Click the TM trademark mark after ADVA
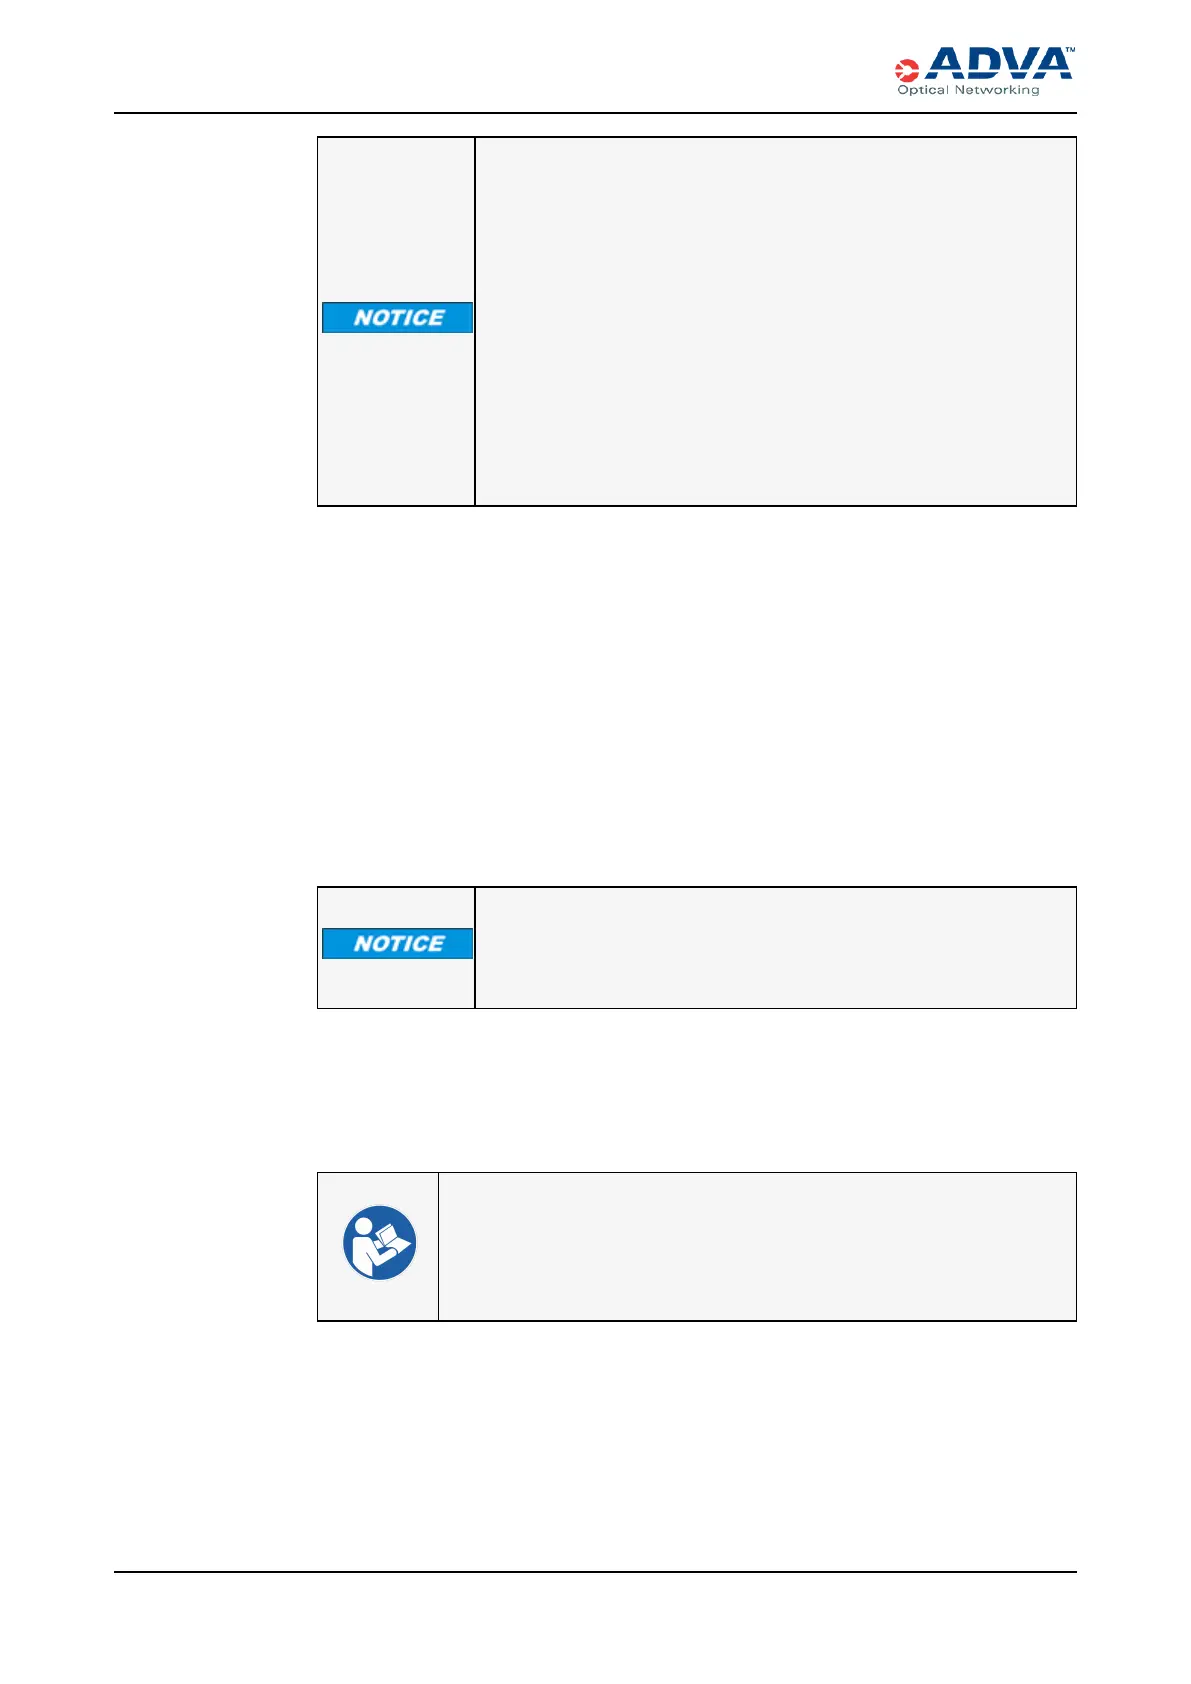This screenshot has width=1191, height=1684. 1069,50
